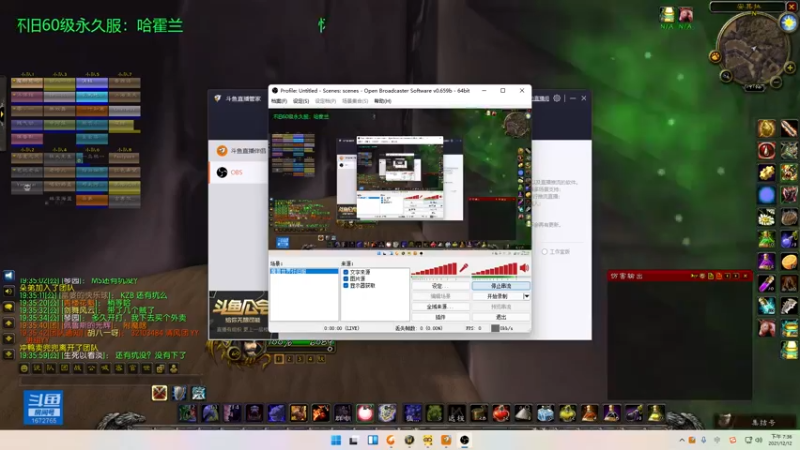Switch to action bar page 3
This screenshot has height=450, width=800.
tap(300, 359)
